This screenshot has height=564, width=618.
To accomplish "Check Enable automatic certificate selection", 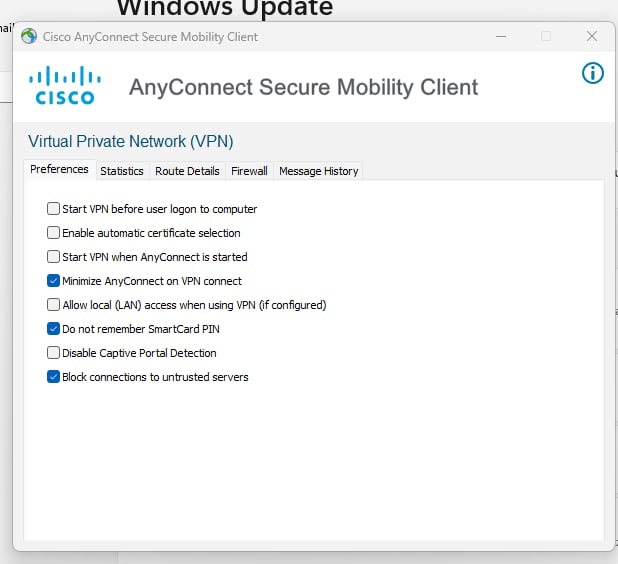I will click(x=53, y=233).
